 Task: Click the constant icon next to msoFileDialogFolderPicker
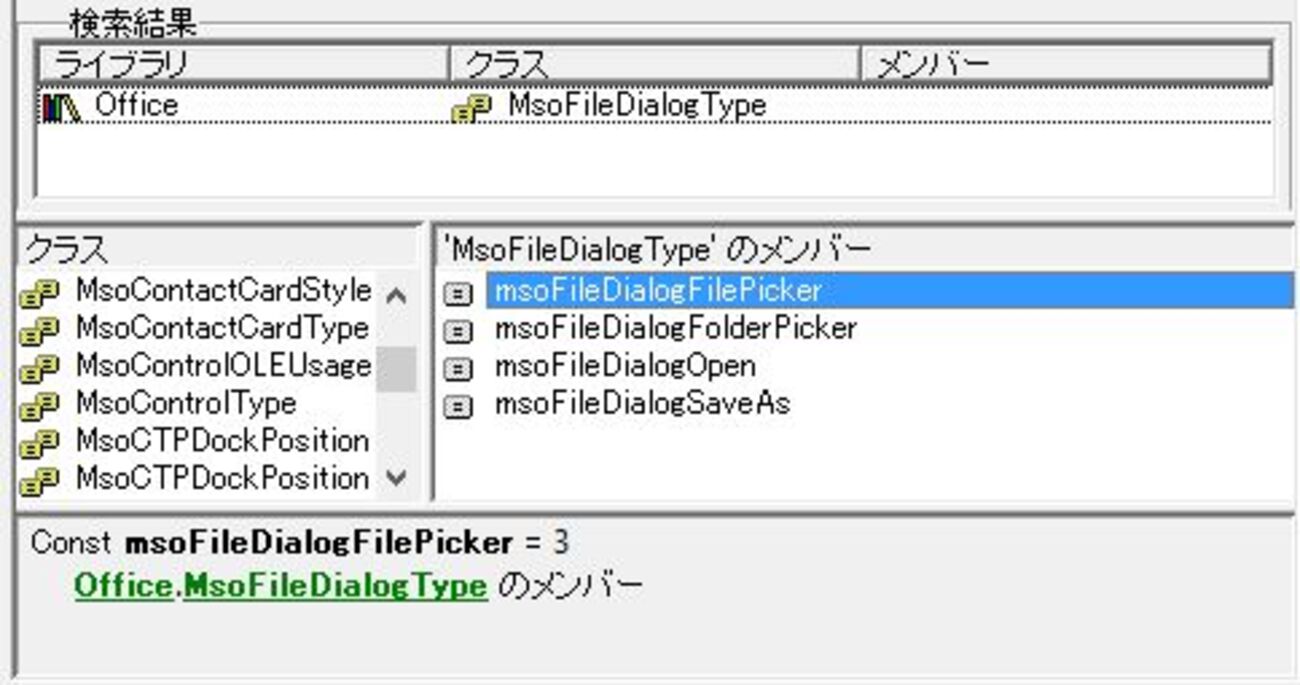458,331
